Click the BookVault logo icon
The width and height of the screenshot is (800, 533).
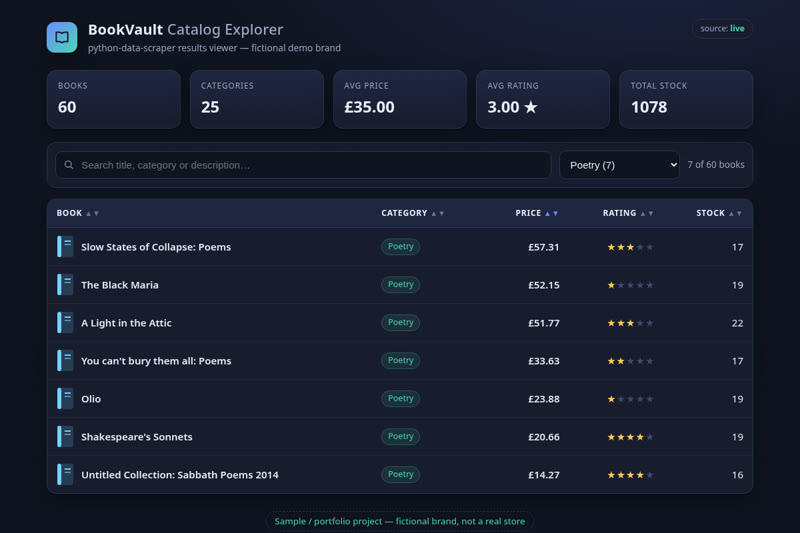pyautogui.click(x=62, y=37)
